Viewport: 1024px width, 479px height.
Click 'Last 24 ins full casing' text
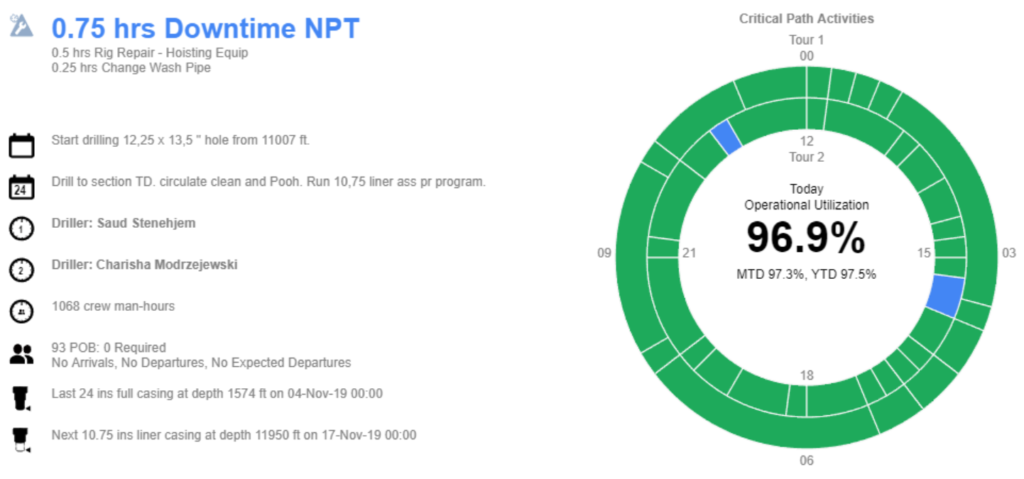[217, 394]
